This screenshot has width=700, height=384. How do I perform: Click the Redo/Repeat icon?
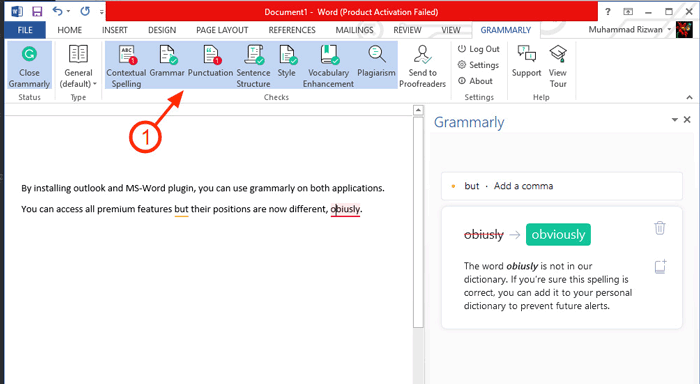85,11
